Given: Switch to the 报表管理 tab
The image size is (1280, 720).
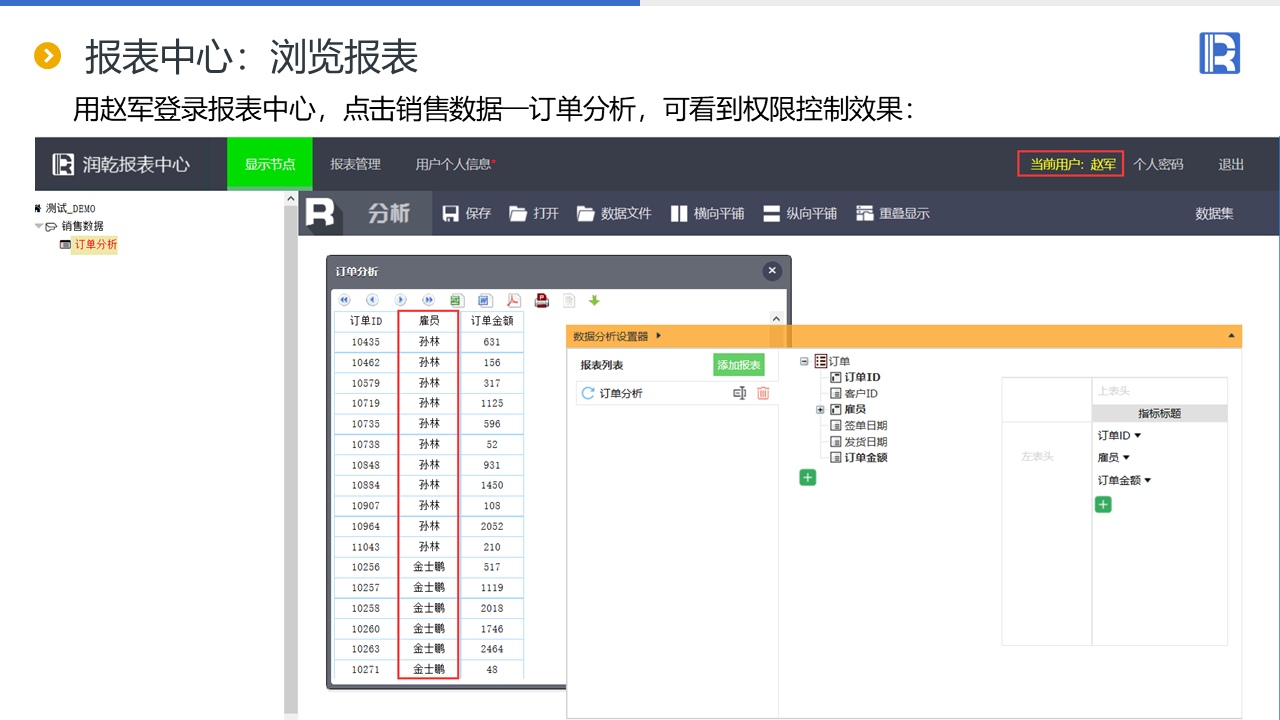Looking at the screenshot, I should 355,164.
